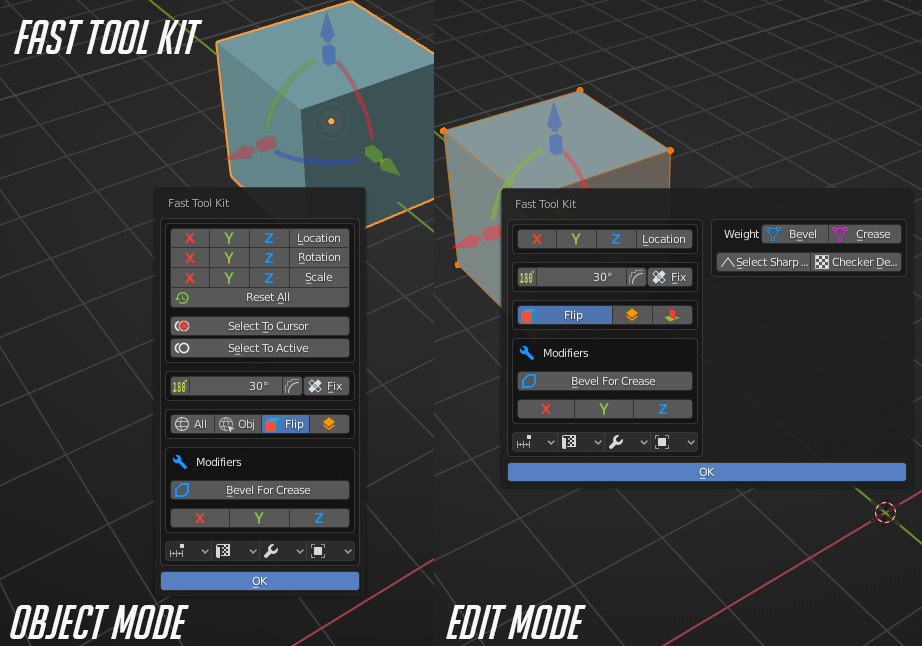Open checker texture dropdown in Edit Mode panel

[x=582, y=442]
